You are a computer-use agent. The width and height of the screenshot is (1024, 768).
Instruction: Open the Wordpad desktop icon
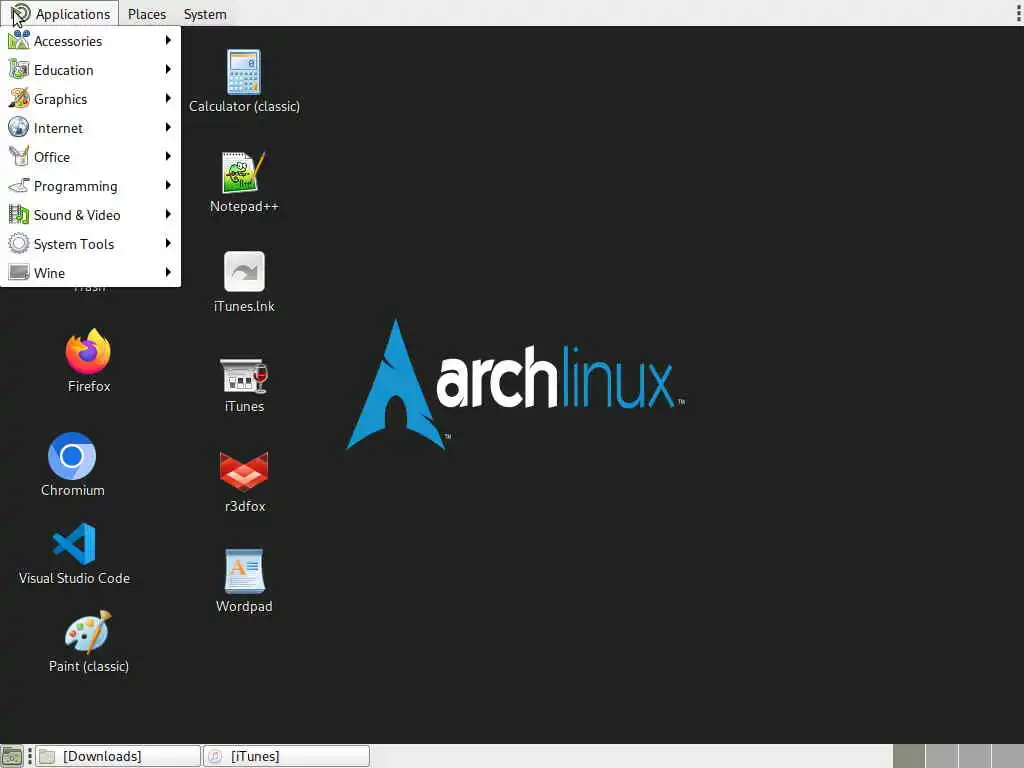pyautogui.click(x=244, y=571)
